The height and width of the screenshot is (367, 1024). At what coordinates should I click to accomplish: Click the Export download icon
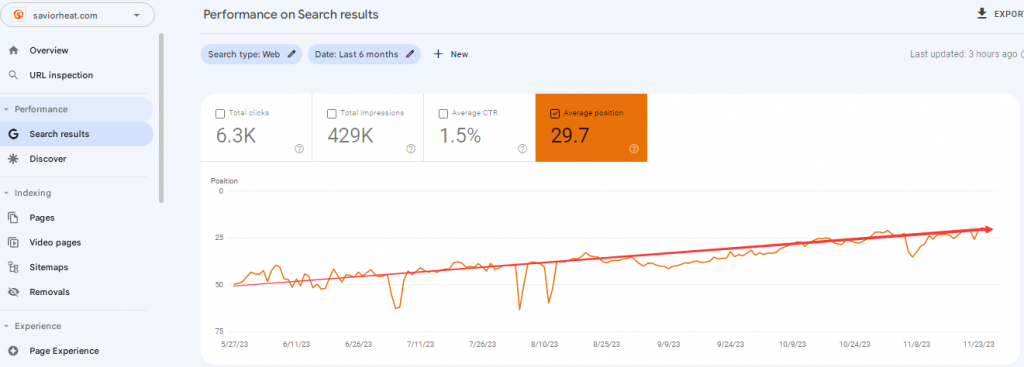[x=982, y=13]
